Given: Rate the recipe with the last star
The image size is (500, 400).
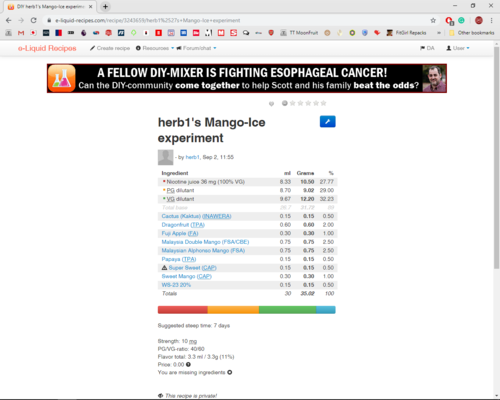Looking at the screenshot, I should click(323, 103).
